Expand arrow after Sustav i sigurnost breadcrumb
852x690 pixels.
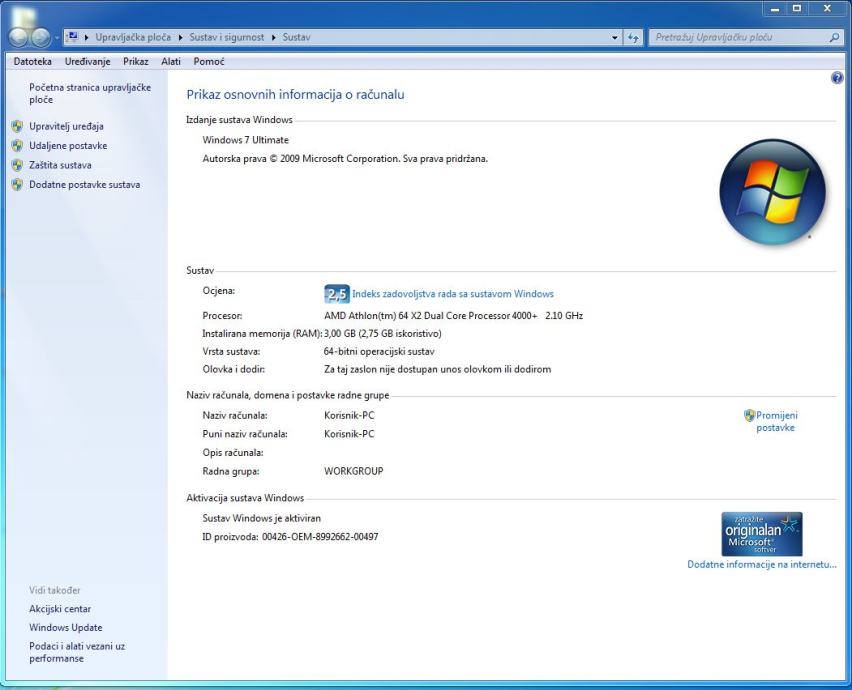274,37
